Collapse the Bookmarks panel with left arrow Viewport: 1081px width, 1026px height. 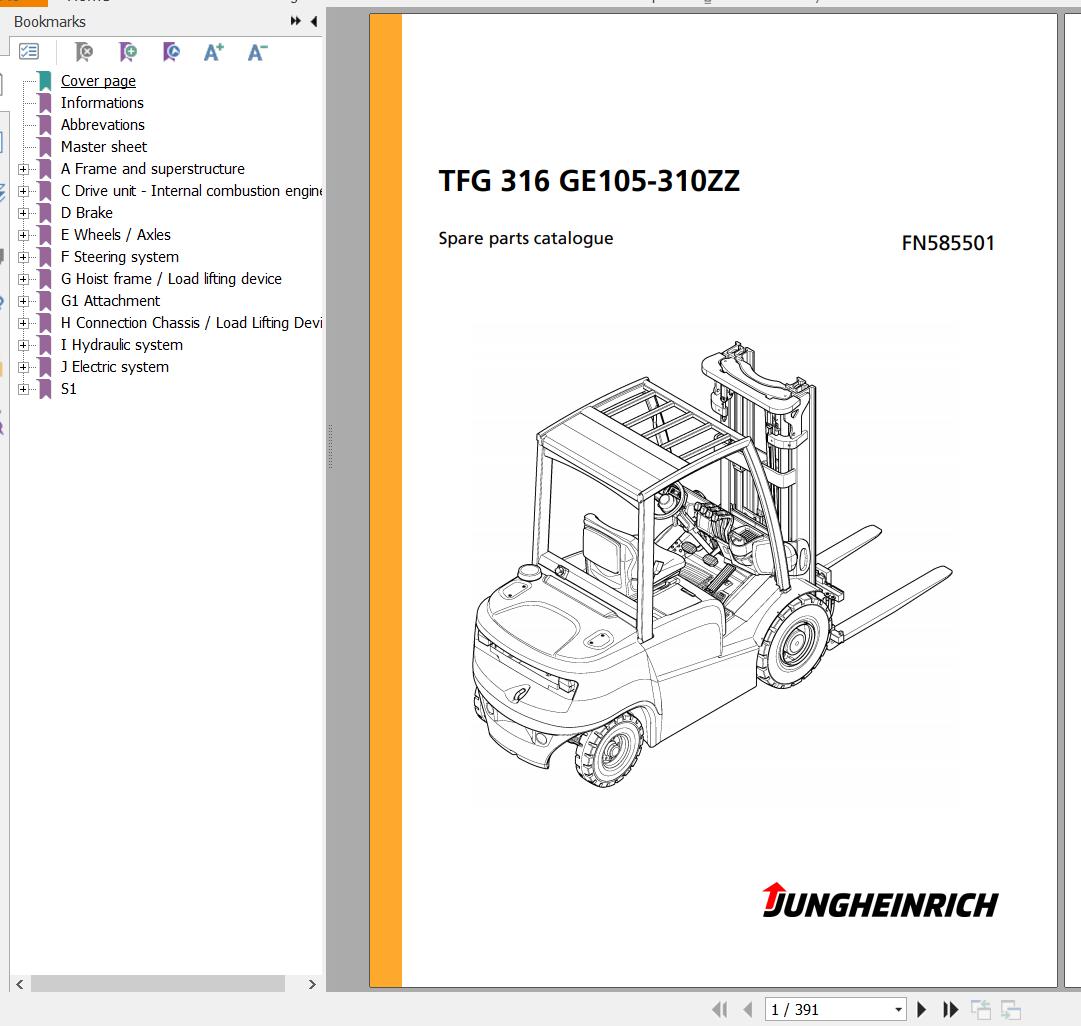pos(314,21)
